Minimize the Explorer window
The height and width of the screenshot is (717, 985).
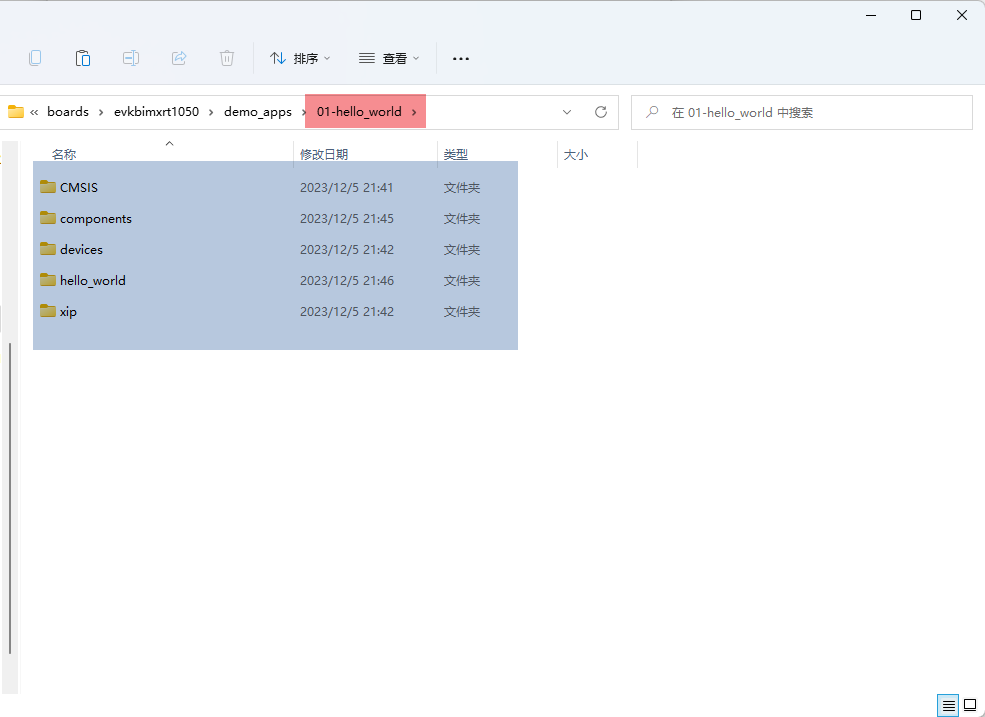(871, 16)
